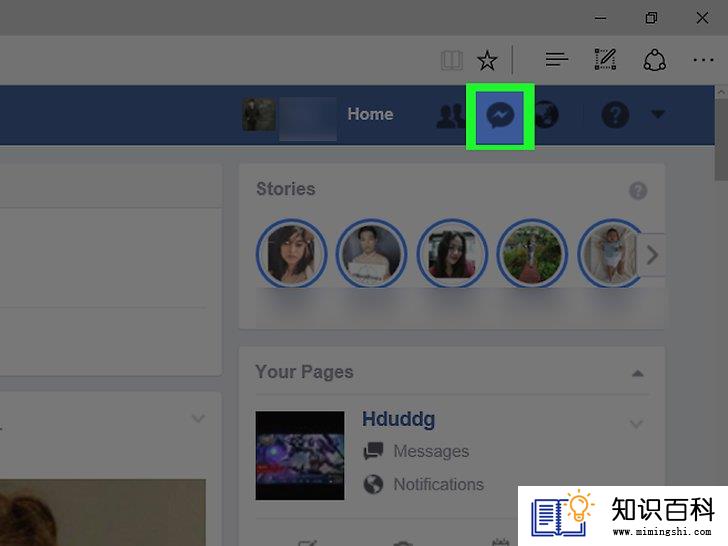Viewport: 728px width, 546px height.
Task: Show next stories with arrow
Action: [x=652, y=255]
